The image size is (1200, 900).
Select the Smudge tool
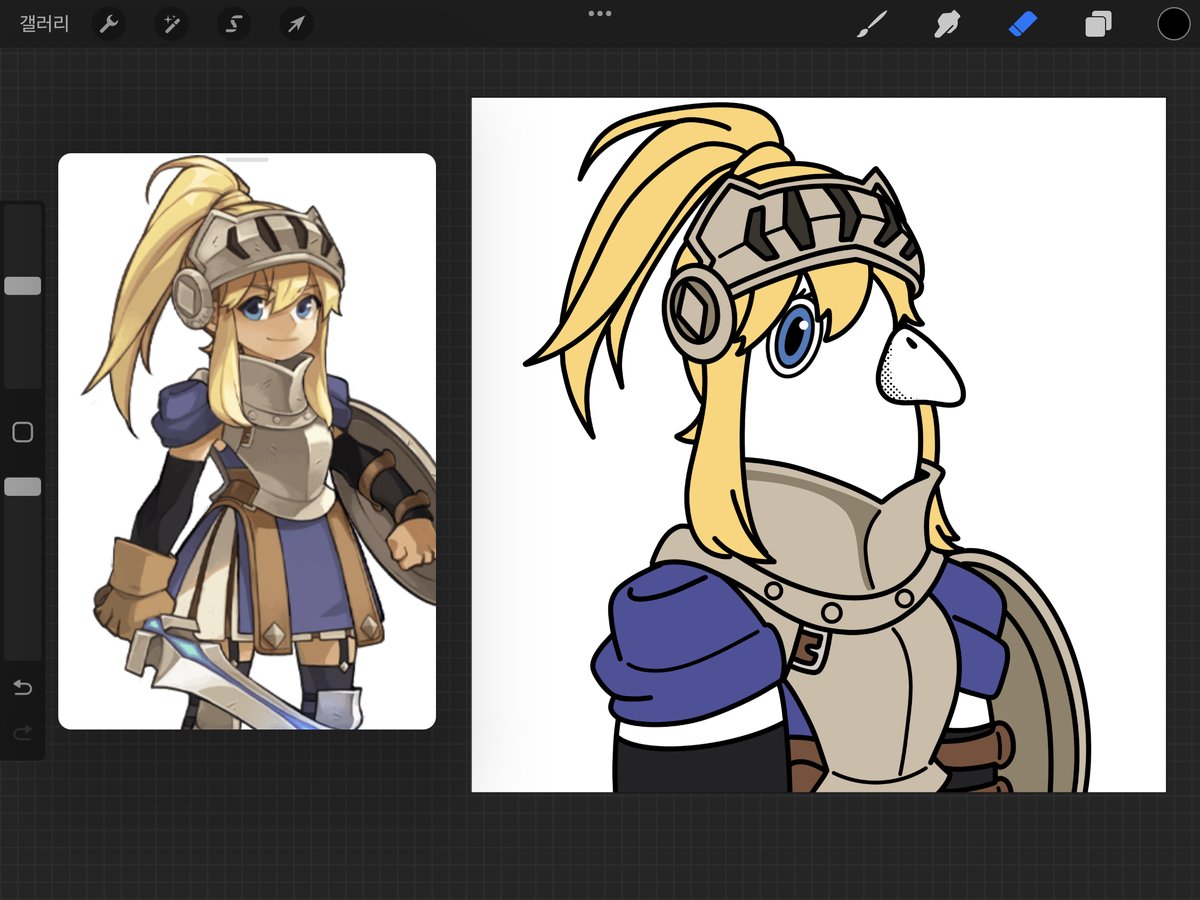tap(946, 24)
